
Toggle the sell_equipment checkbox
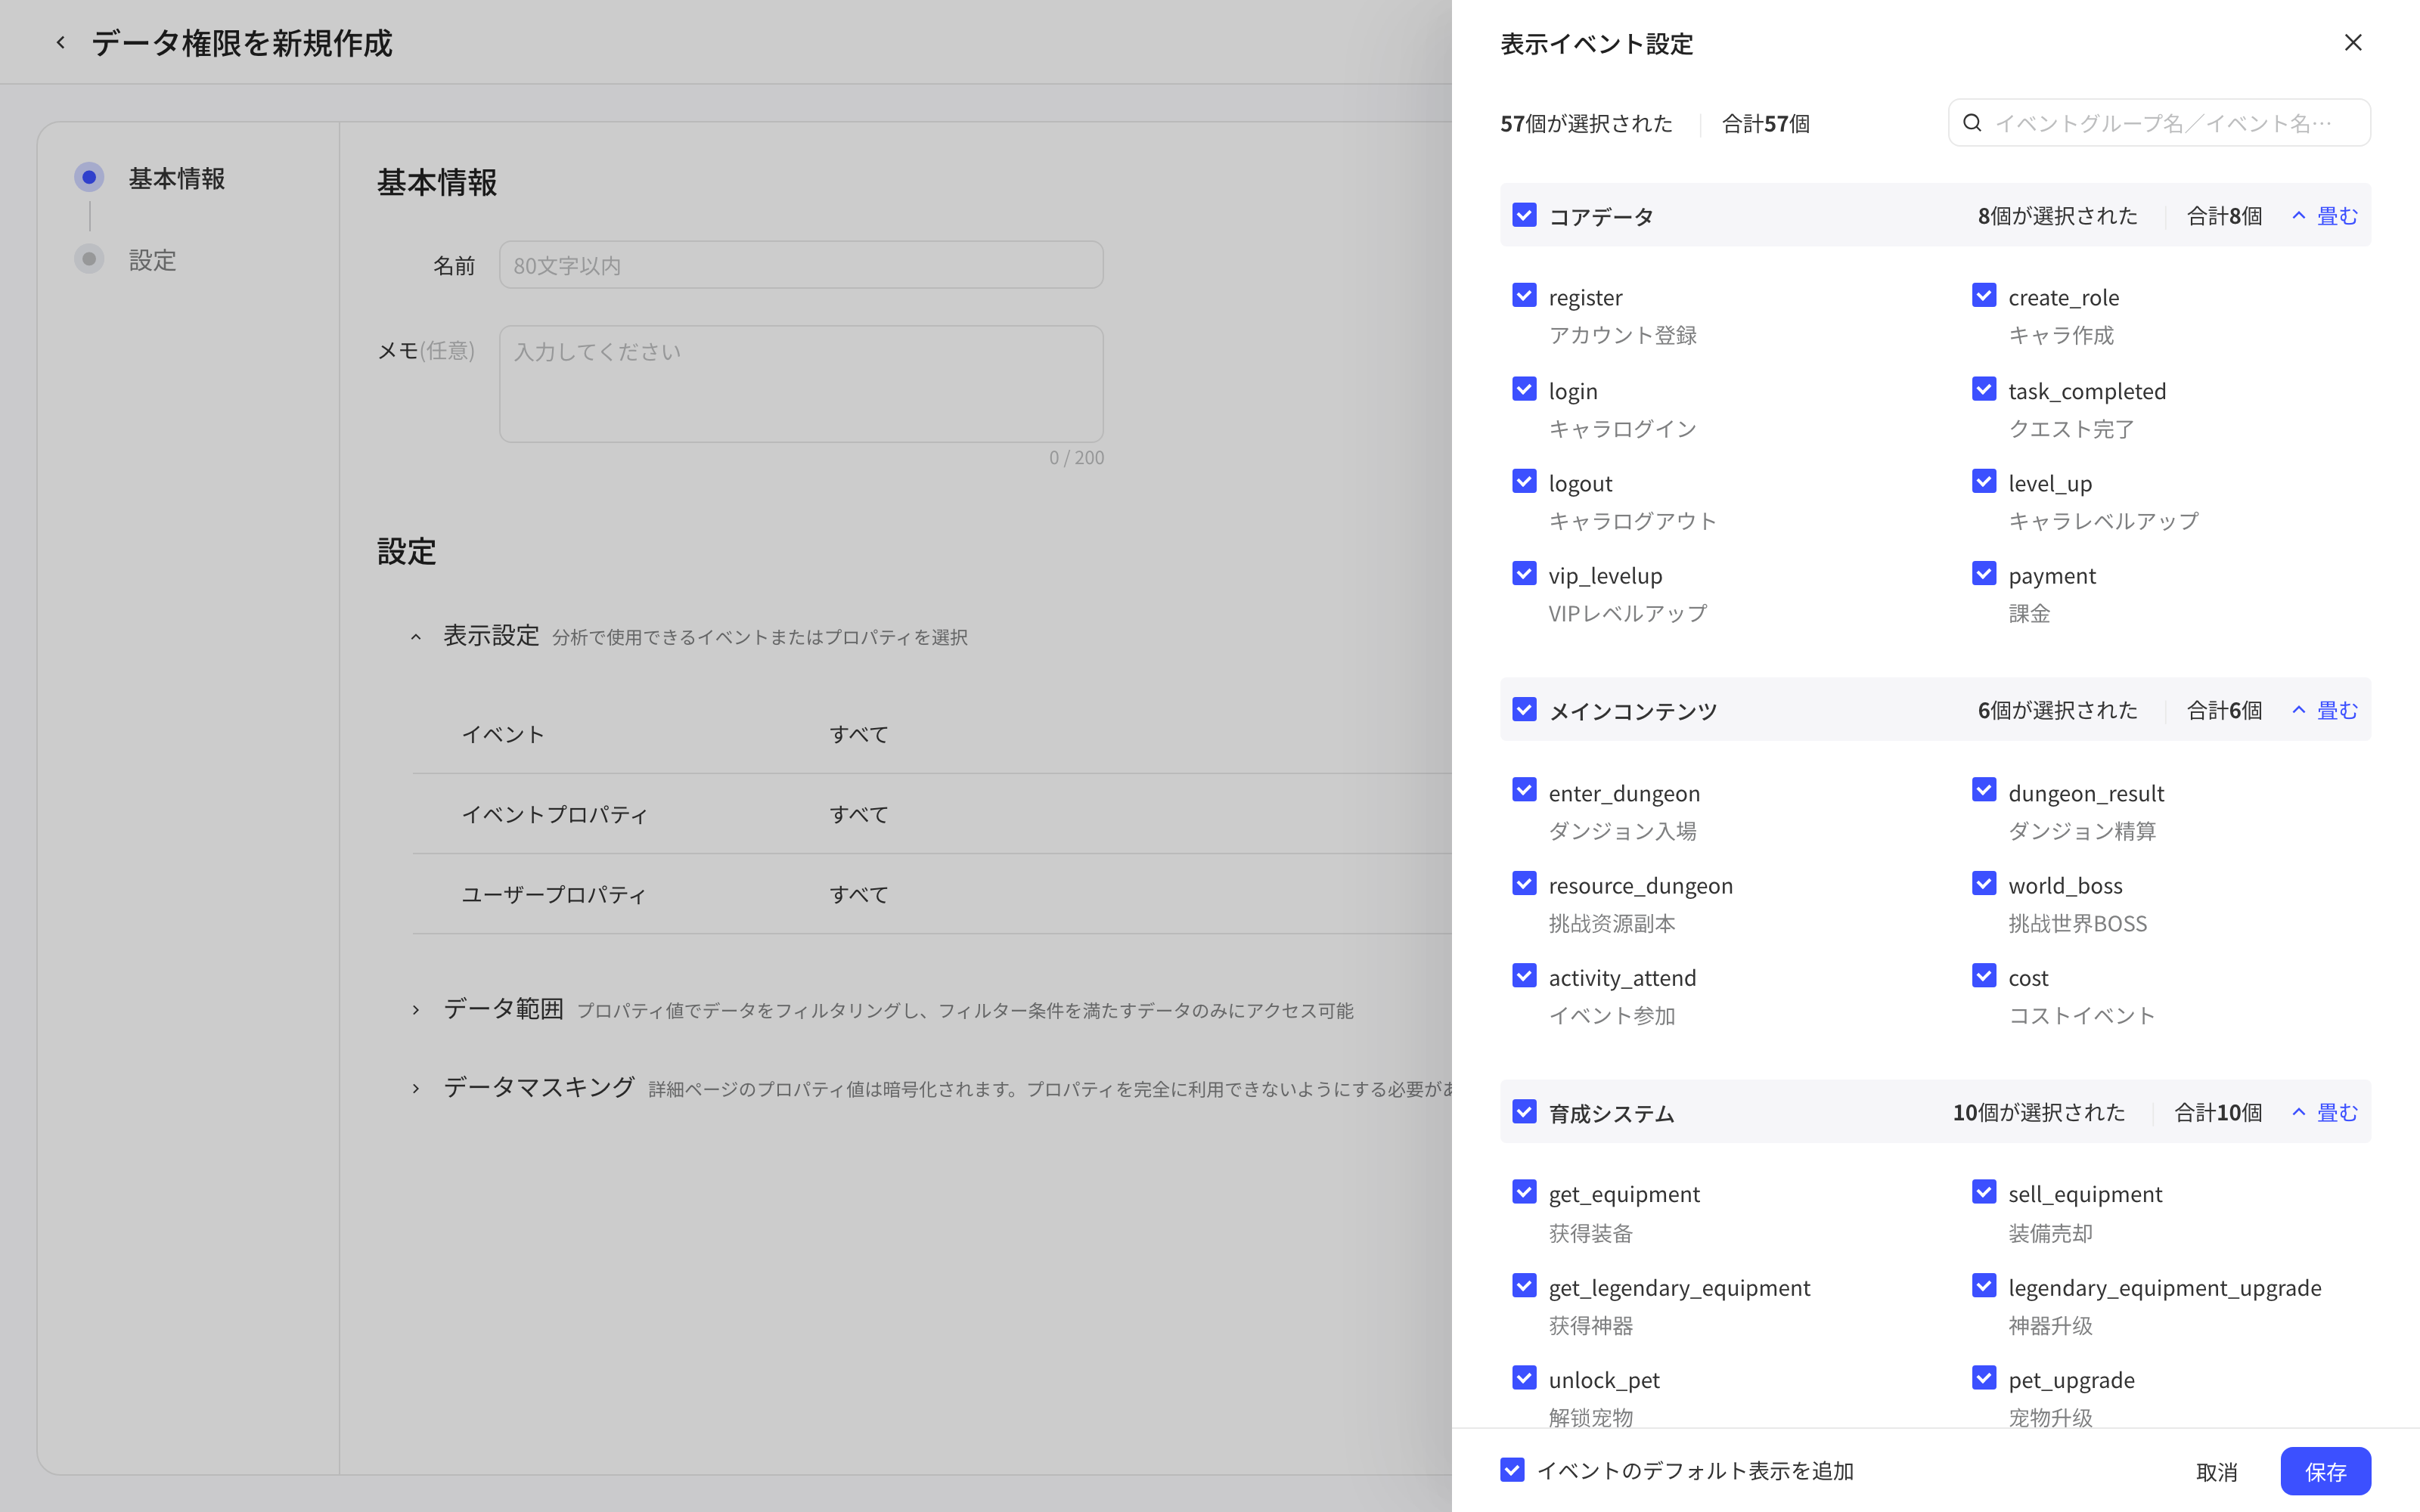(x=1984, y=1192)
